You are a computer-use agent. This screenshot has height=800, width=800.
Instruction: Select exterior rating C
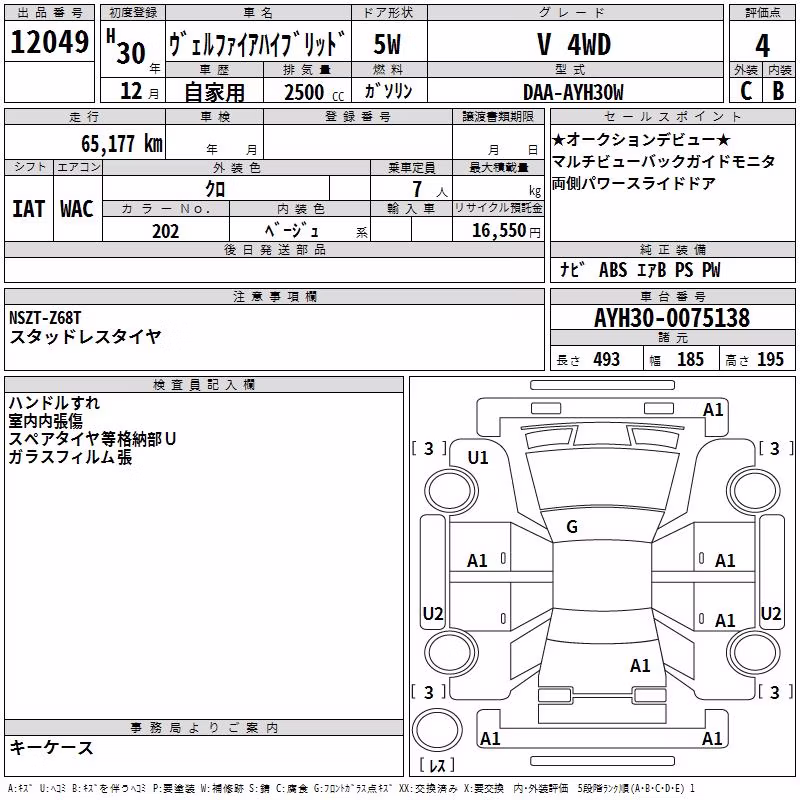click(746, 91)
